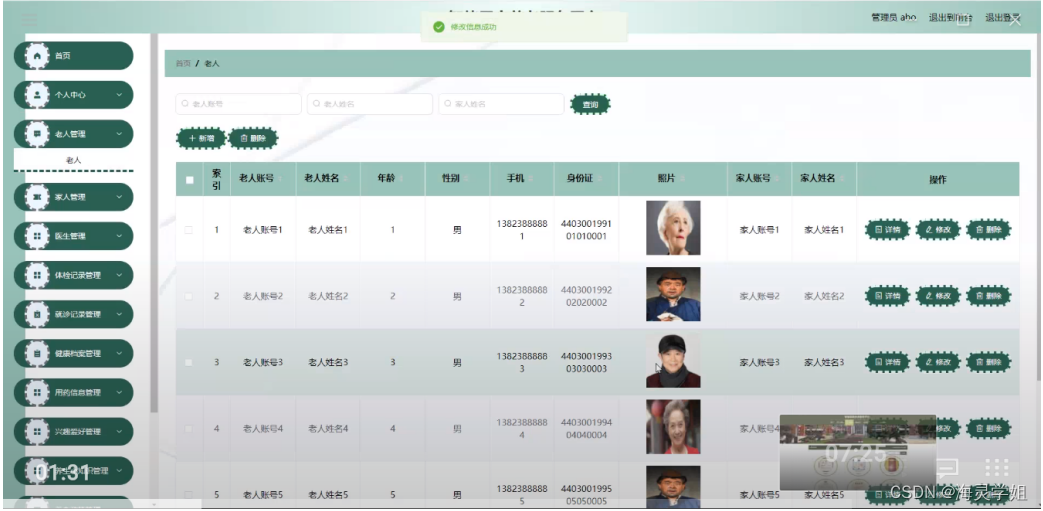Go to 首页 in the breadcrumb

(x=183, y=64)
